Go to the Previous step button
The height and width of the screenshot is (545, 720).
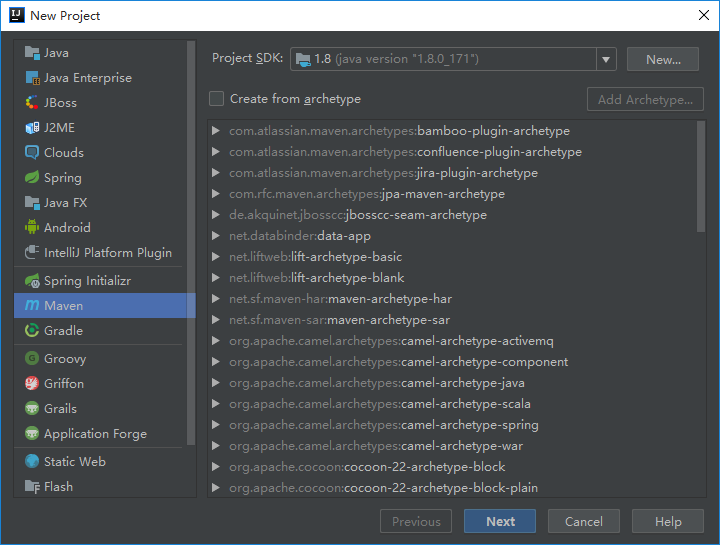pyautogui.click(x=416, y=521)
